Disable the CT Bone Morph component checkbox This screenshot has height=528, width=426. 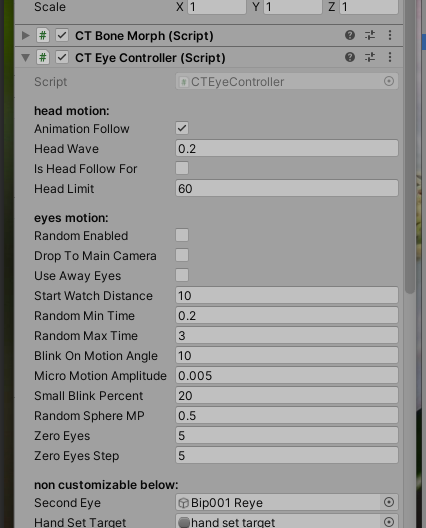coord(62,35)
